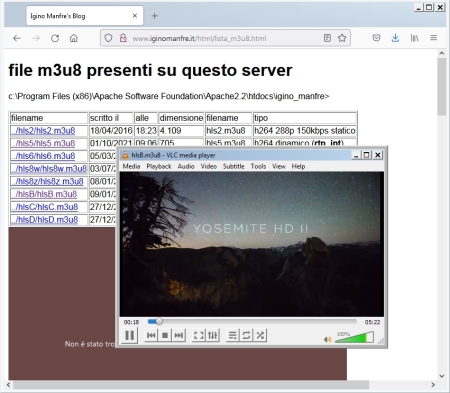Open the hls2/hls2.m3u8 link

tap(43, 131)
